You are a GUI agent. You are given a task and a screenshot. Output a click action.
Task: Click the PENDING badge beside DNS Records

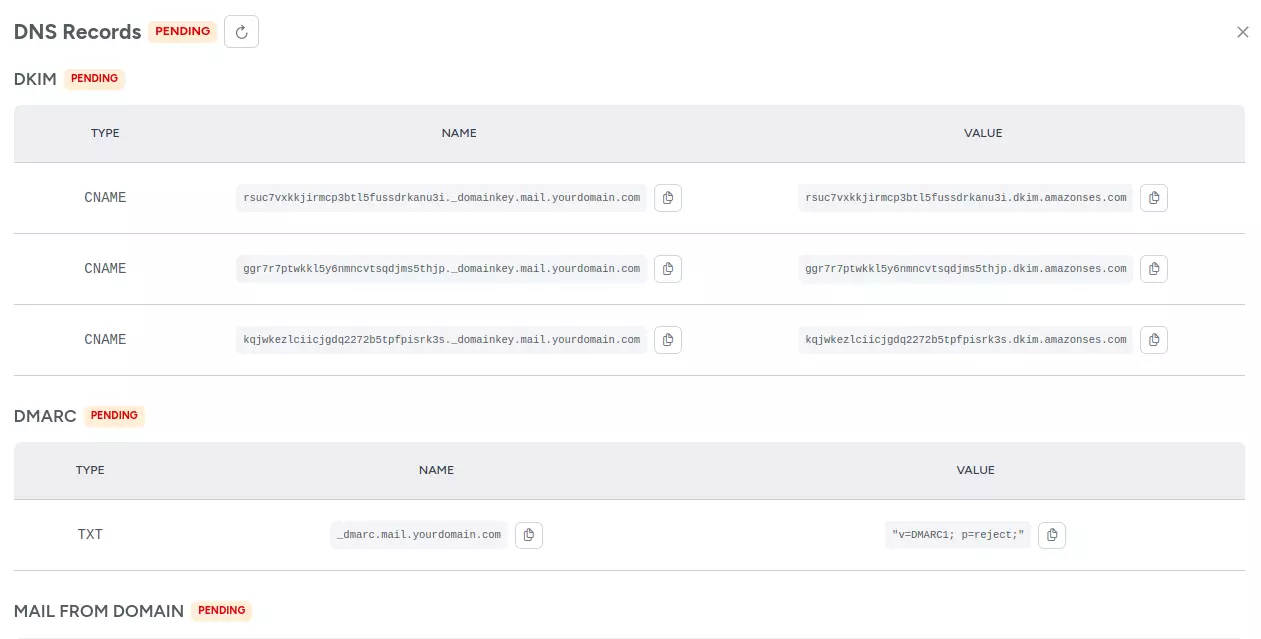point(183,32)
